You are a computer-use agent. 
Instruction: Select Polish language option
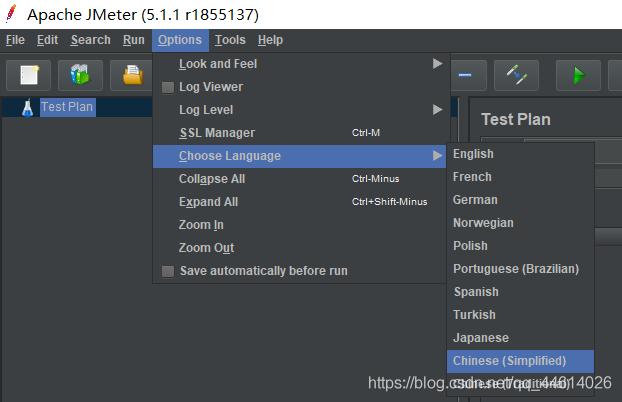pos(520,246)
